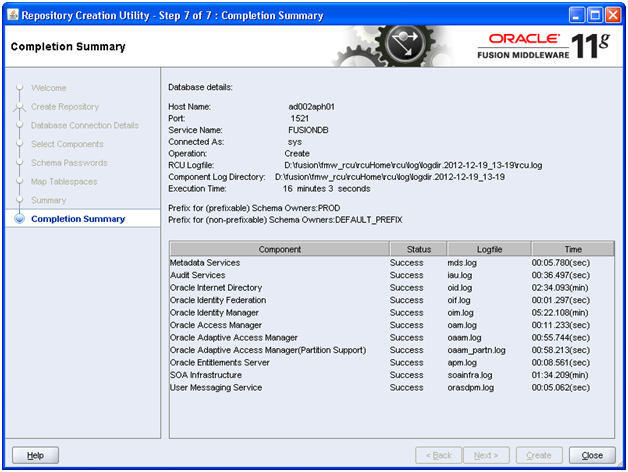Select the Oracle Identity Manager row
628x472 pixels.
click(x=392, y=313)
